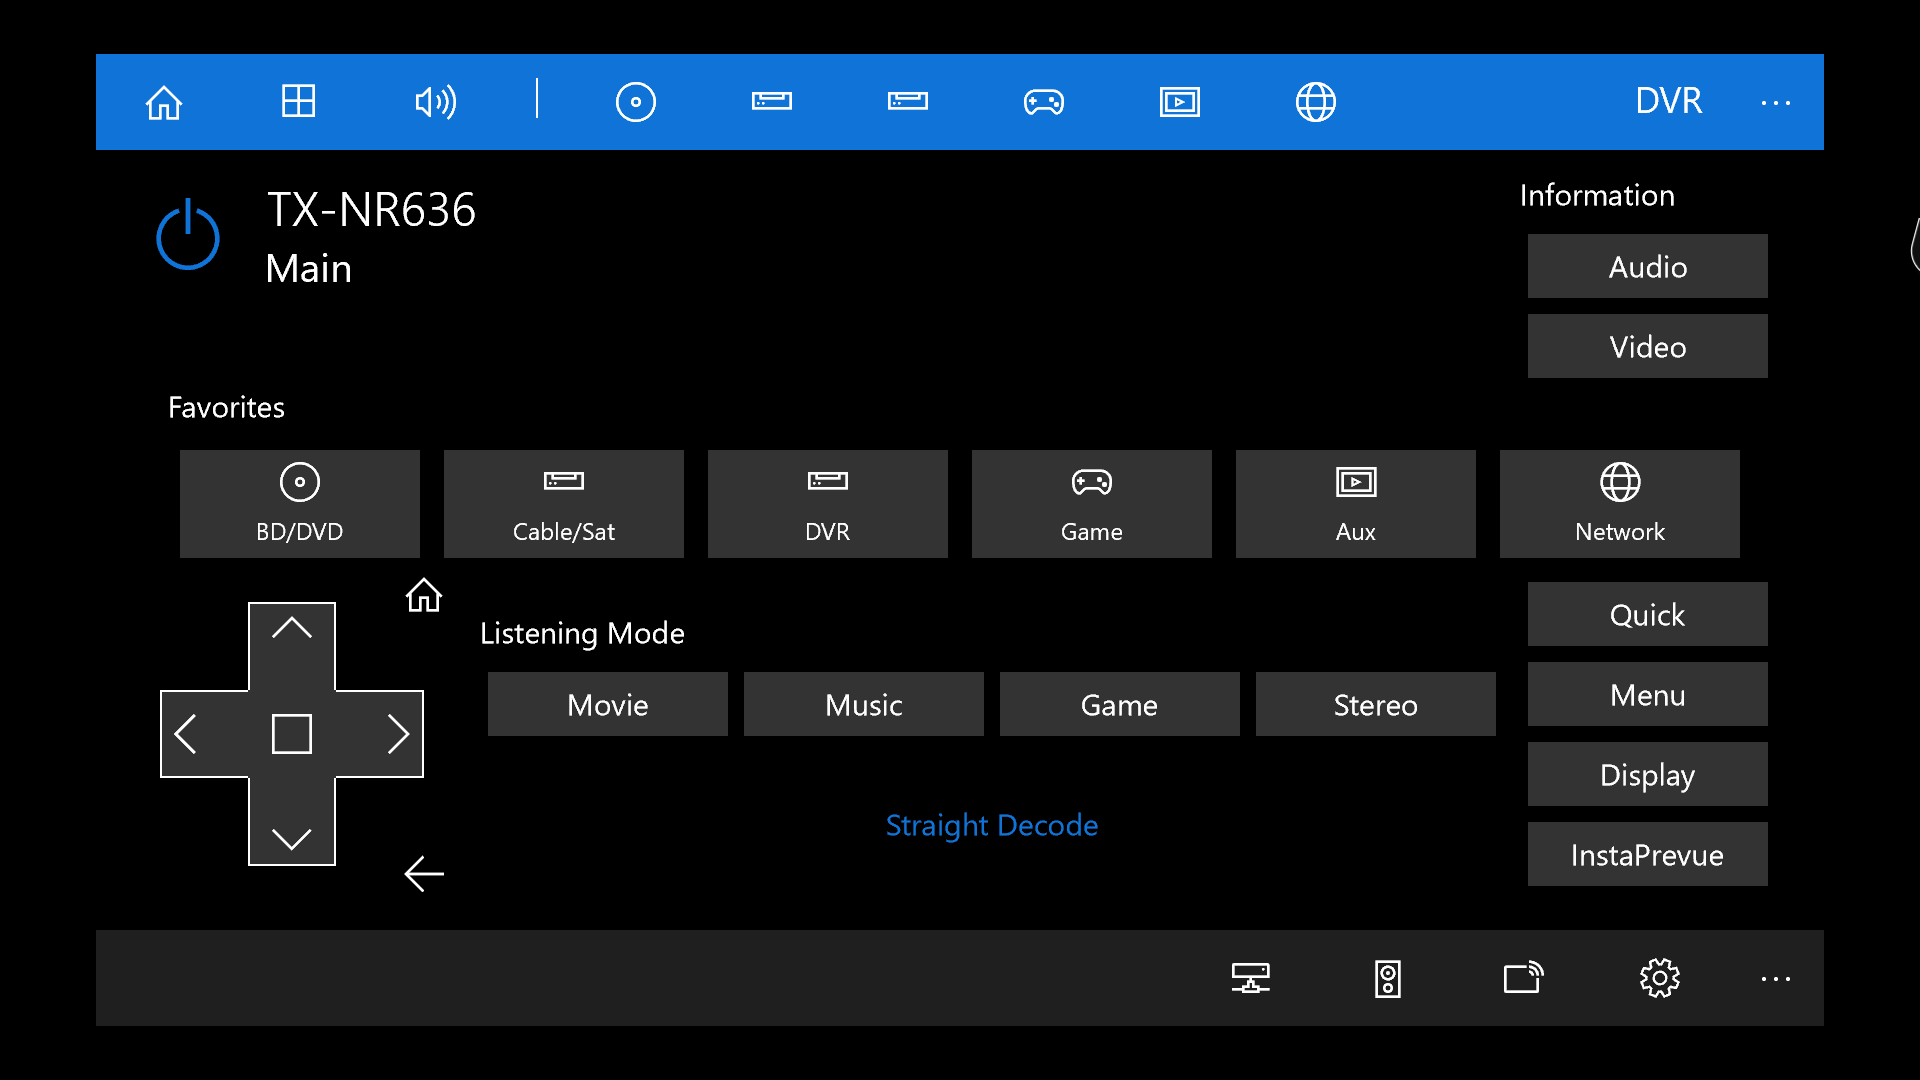Toggle the receiver power button

[x=188, y=236]
